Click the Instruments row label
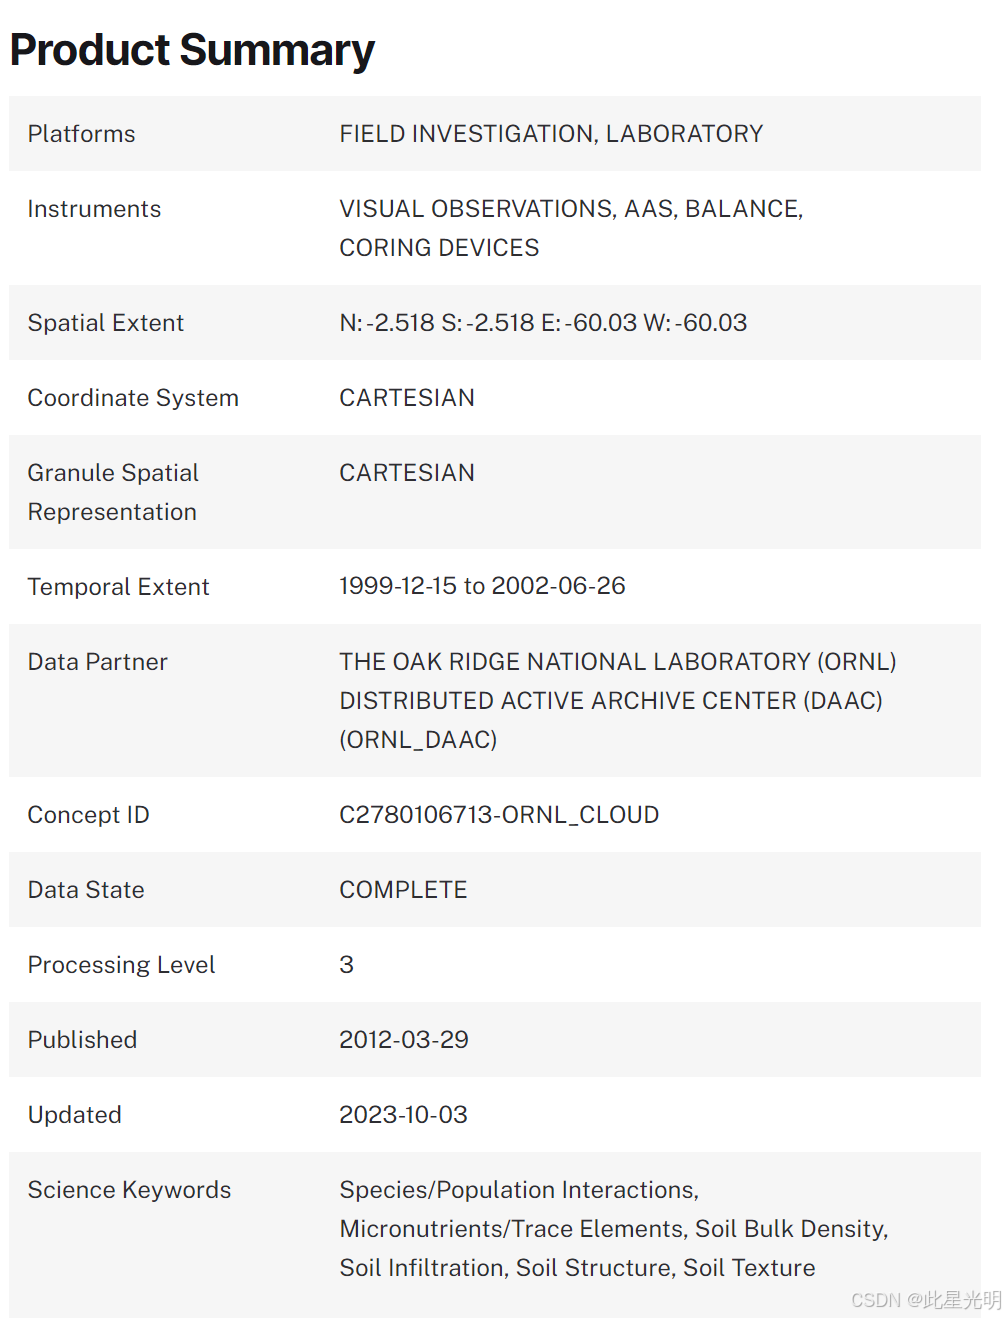Image resolution: width=1006 pixels, height=1318 pixels. click(x=94, y=209)
